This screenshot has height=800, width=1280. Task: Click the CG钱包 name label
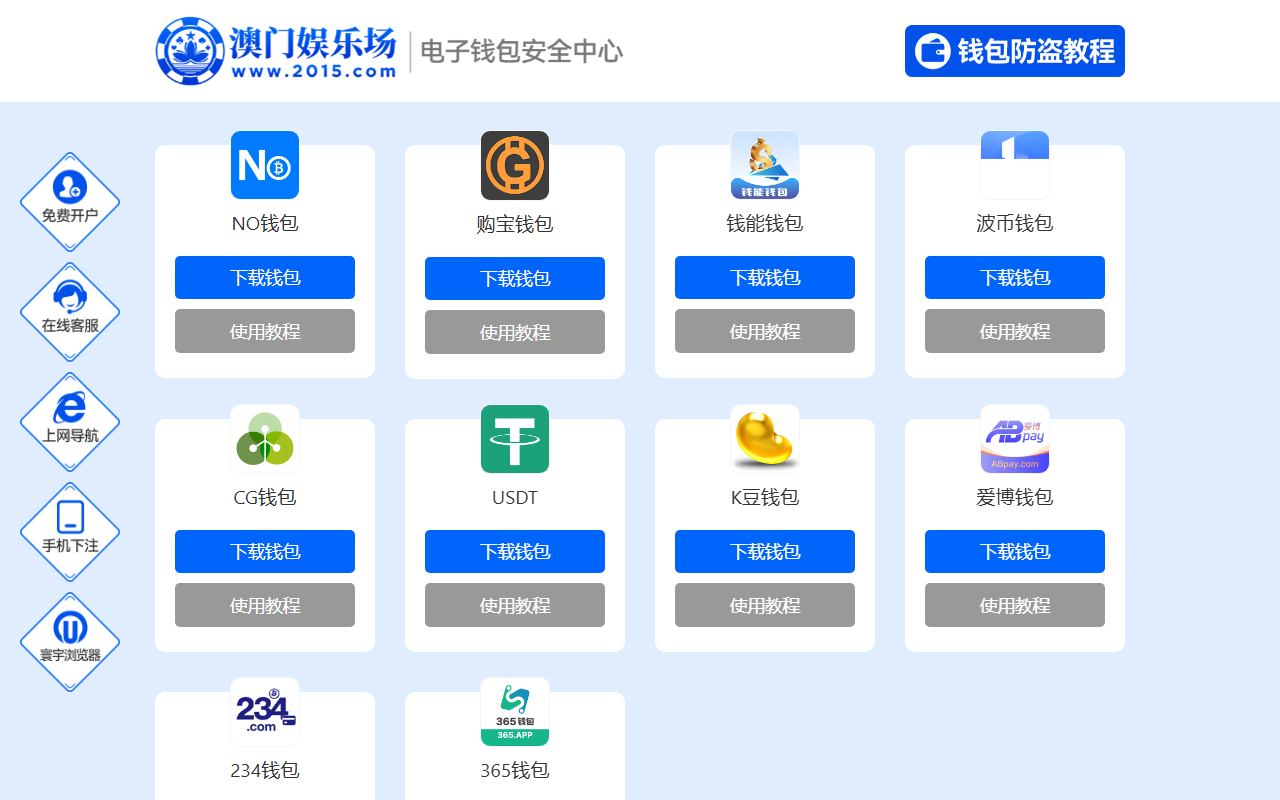pos(265,497)
